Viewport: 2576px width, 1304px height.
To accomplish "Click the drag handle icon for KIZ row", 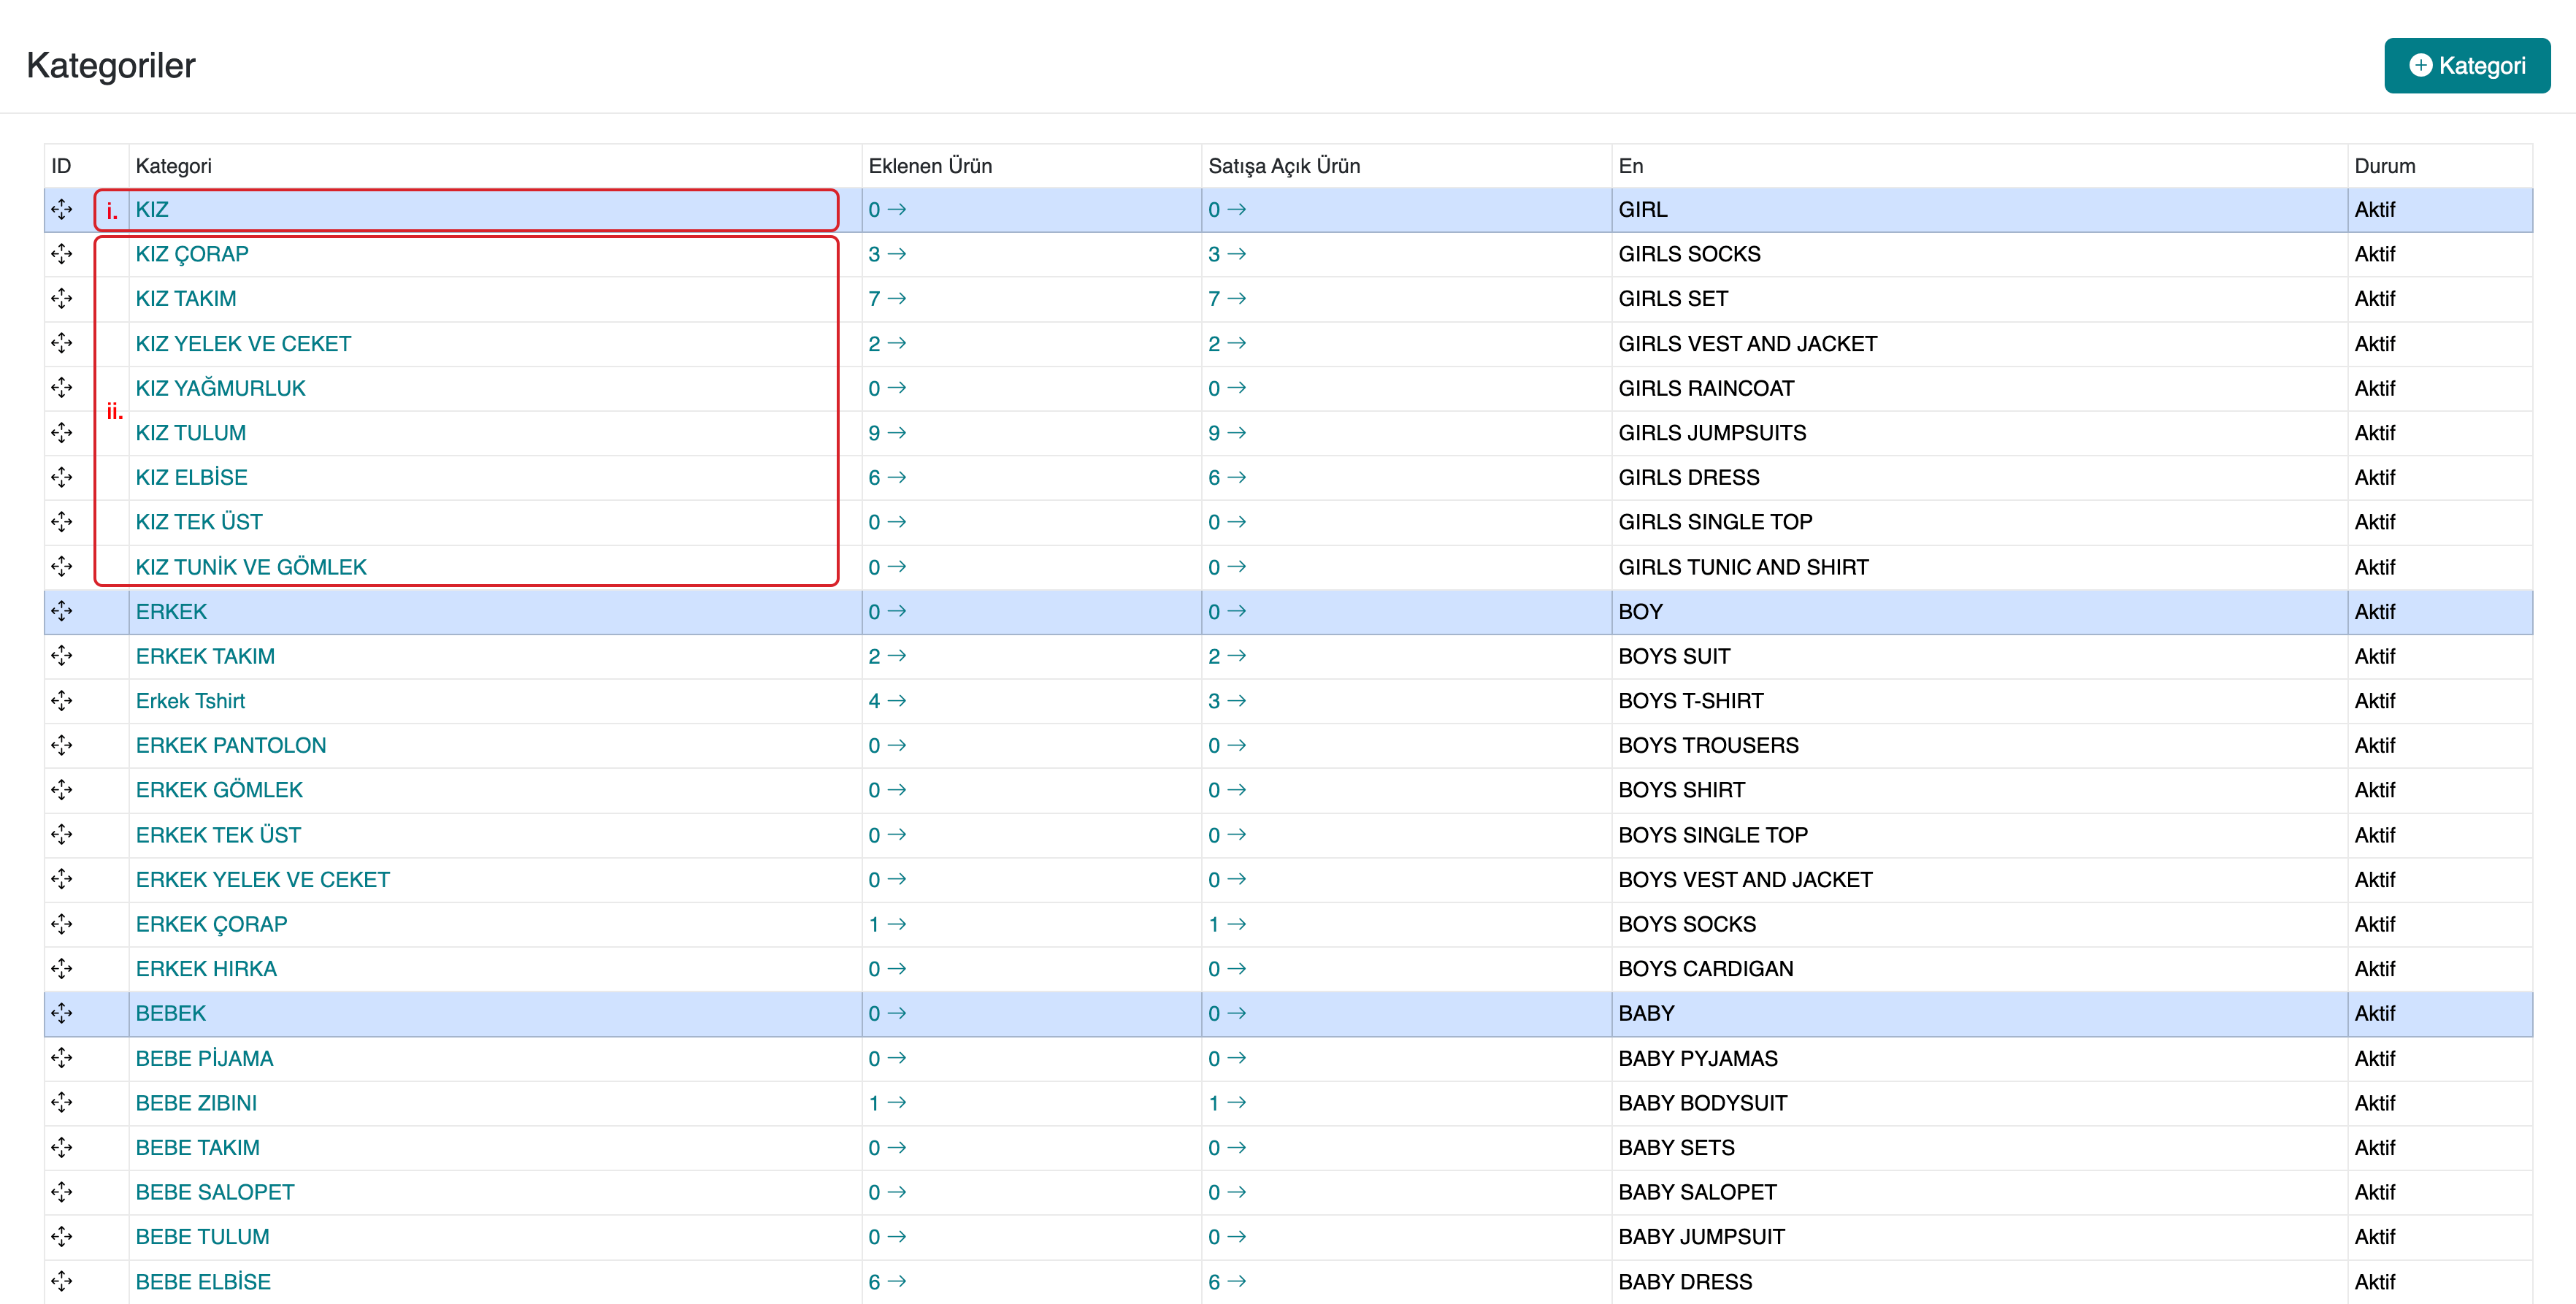I will pos(62,210).
